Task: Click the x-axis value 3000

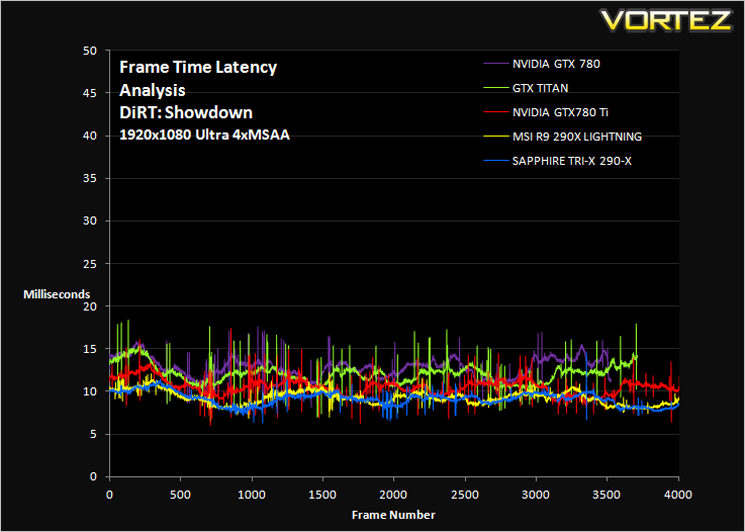Action: click(536, 495)
